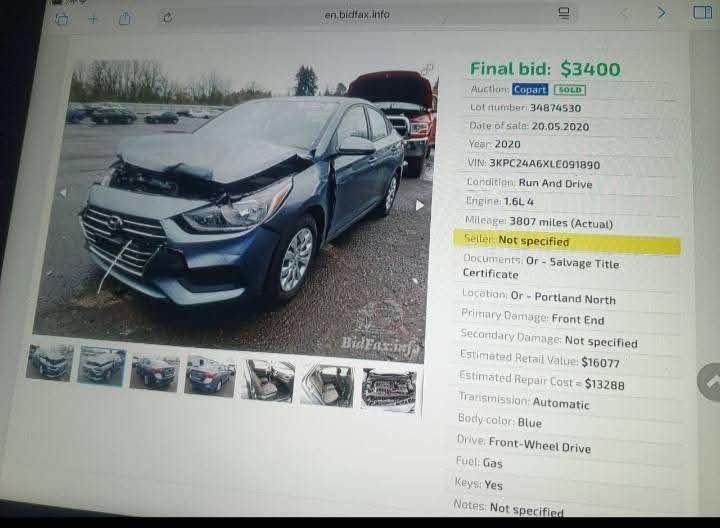
Task: Reload the page with refresh icon
Action: pos(168,18)
